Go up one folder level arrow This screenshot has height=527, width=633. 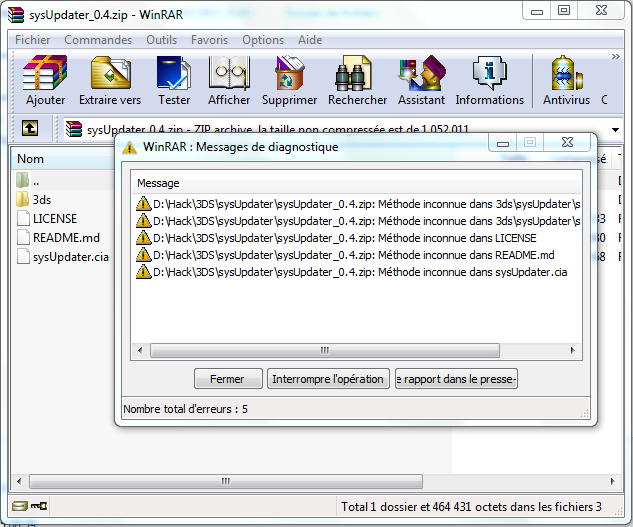point(30,128)
